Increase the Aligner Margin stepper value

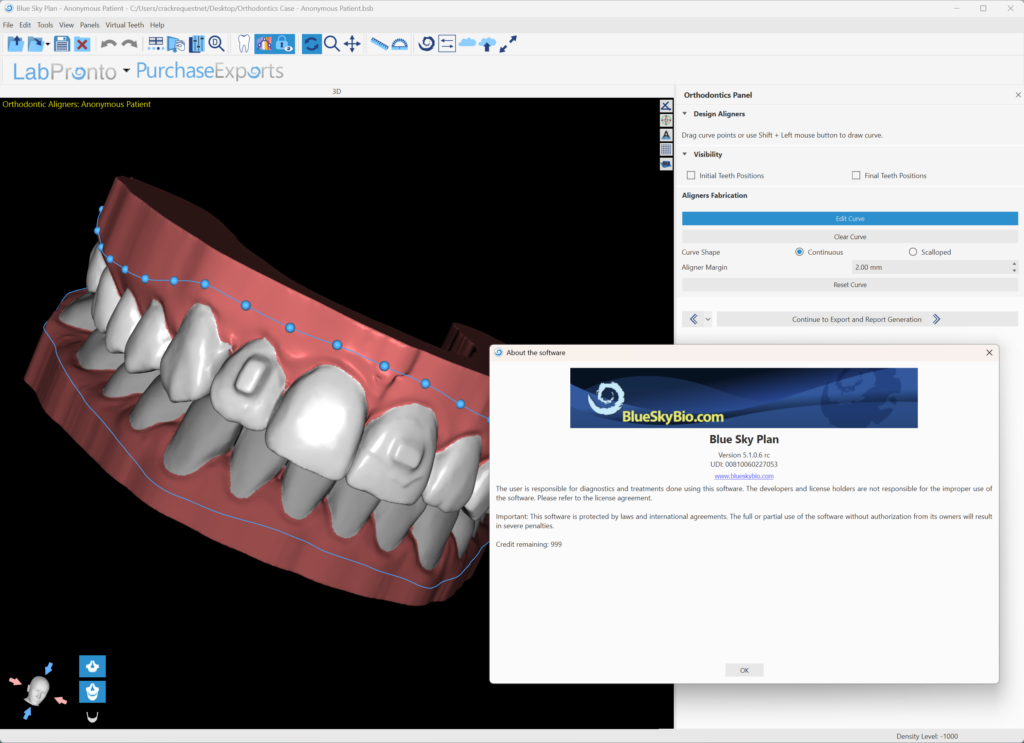coord(1014,264)
